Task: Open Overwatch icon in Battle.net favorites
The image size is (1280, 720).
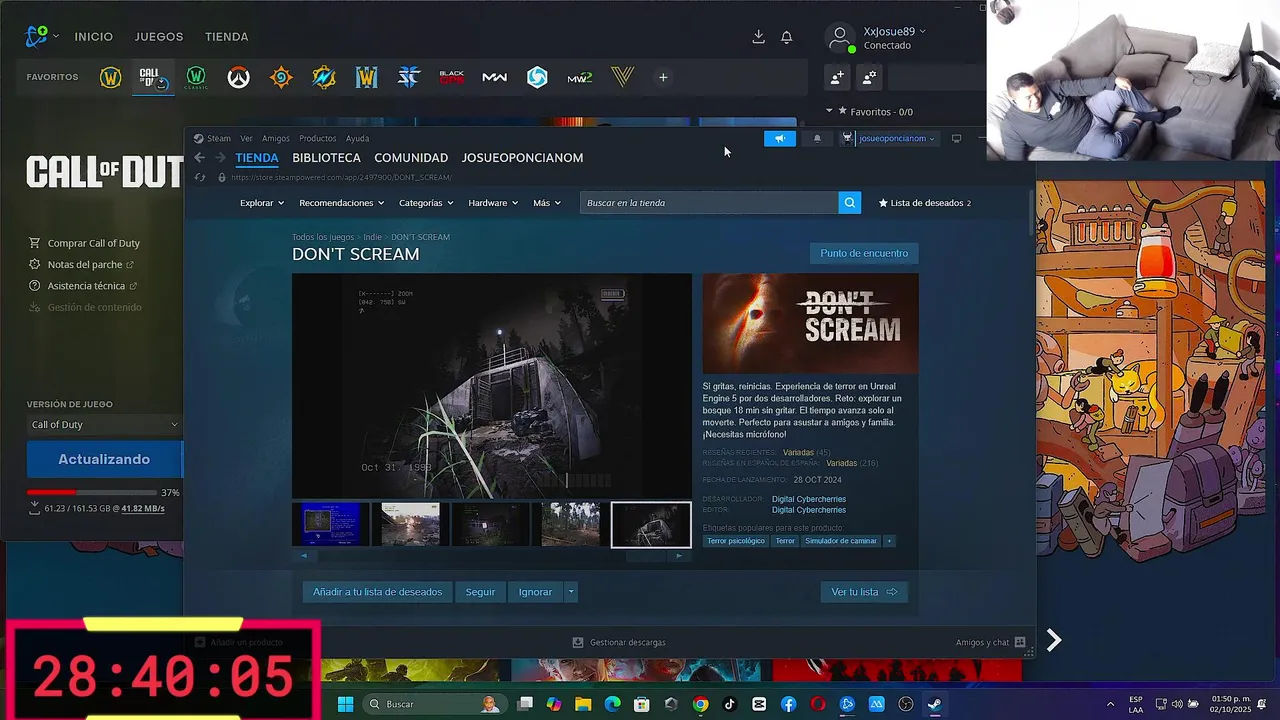Action: 238,77
